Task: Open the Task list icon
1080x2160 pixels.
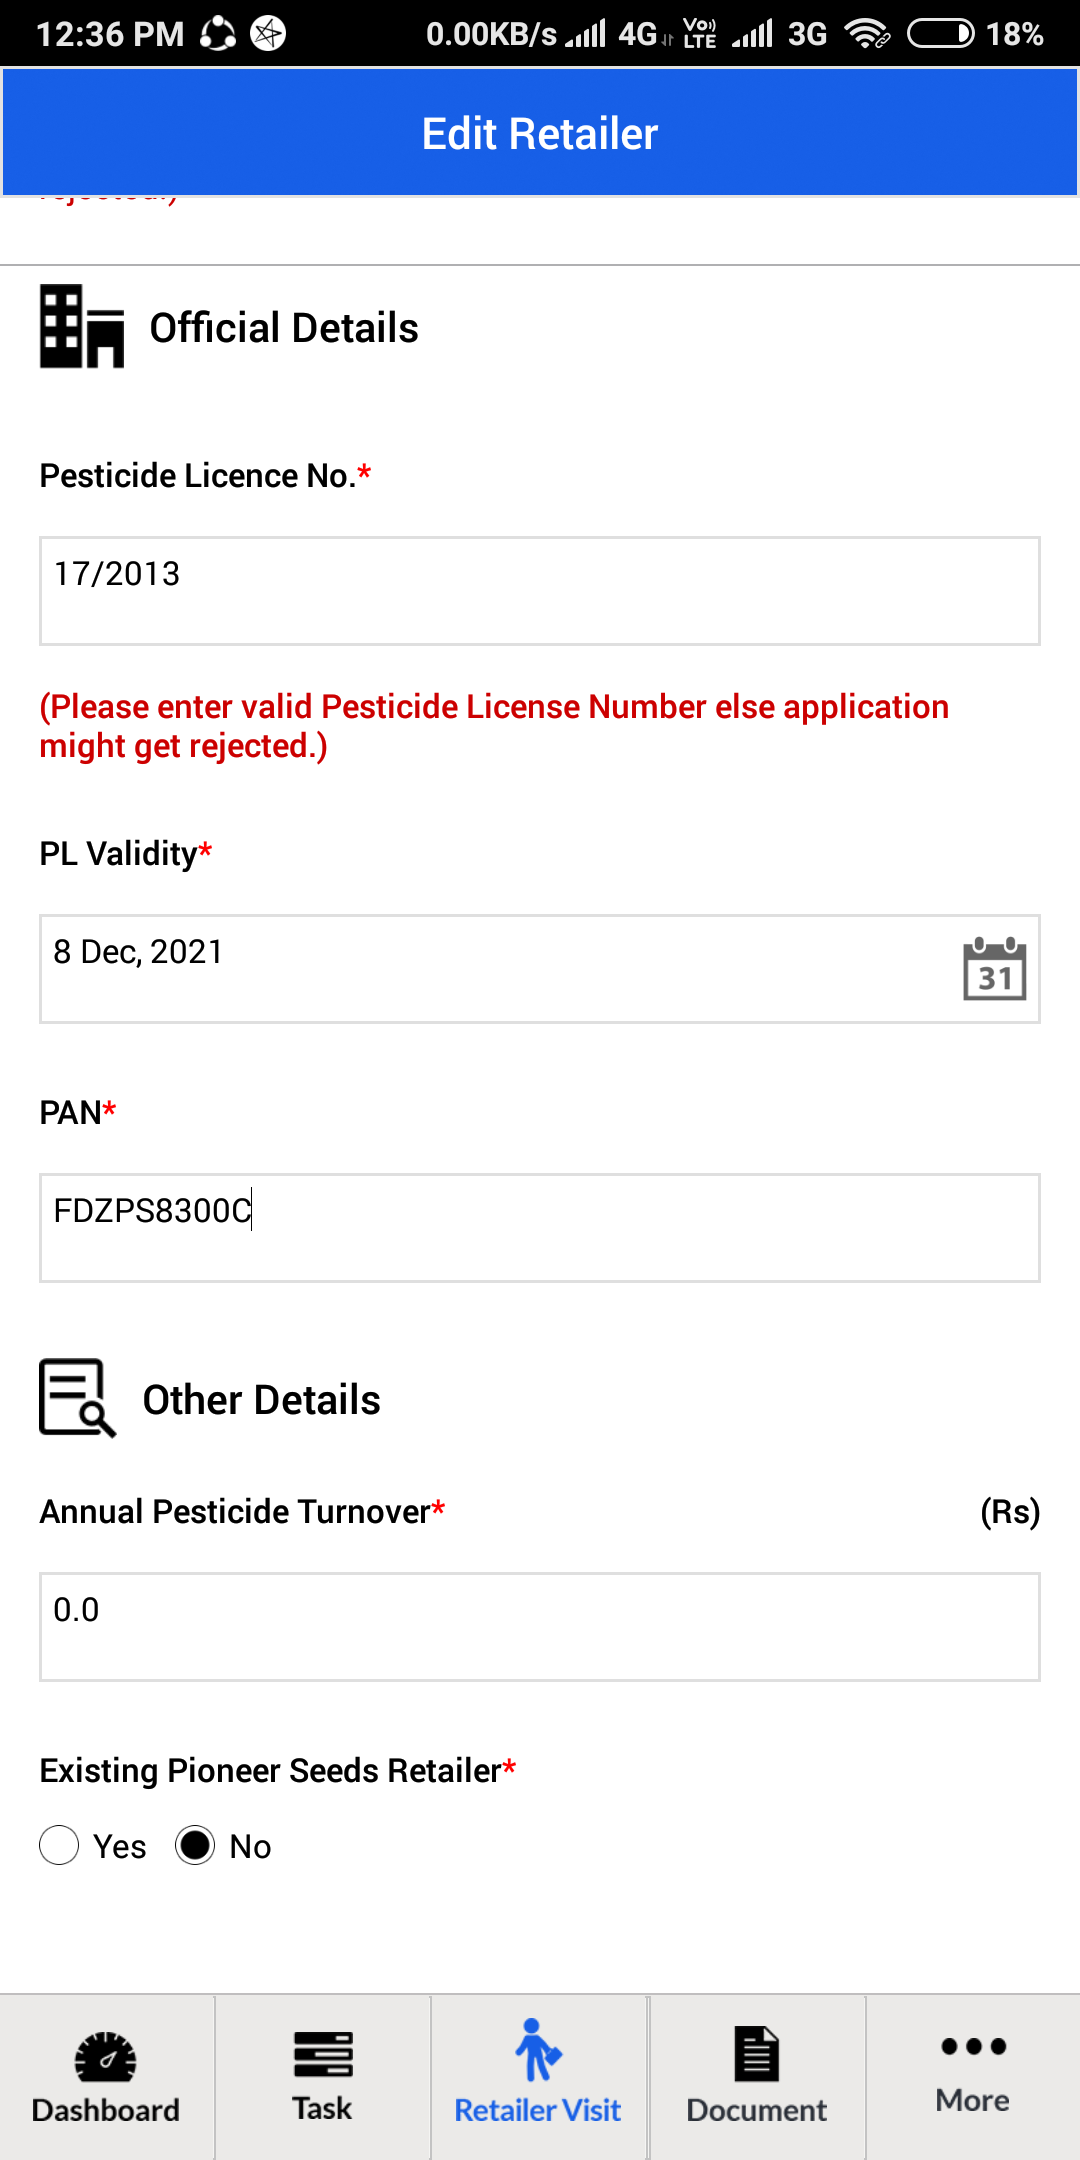Action: point(323,2054)
